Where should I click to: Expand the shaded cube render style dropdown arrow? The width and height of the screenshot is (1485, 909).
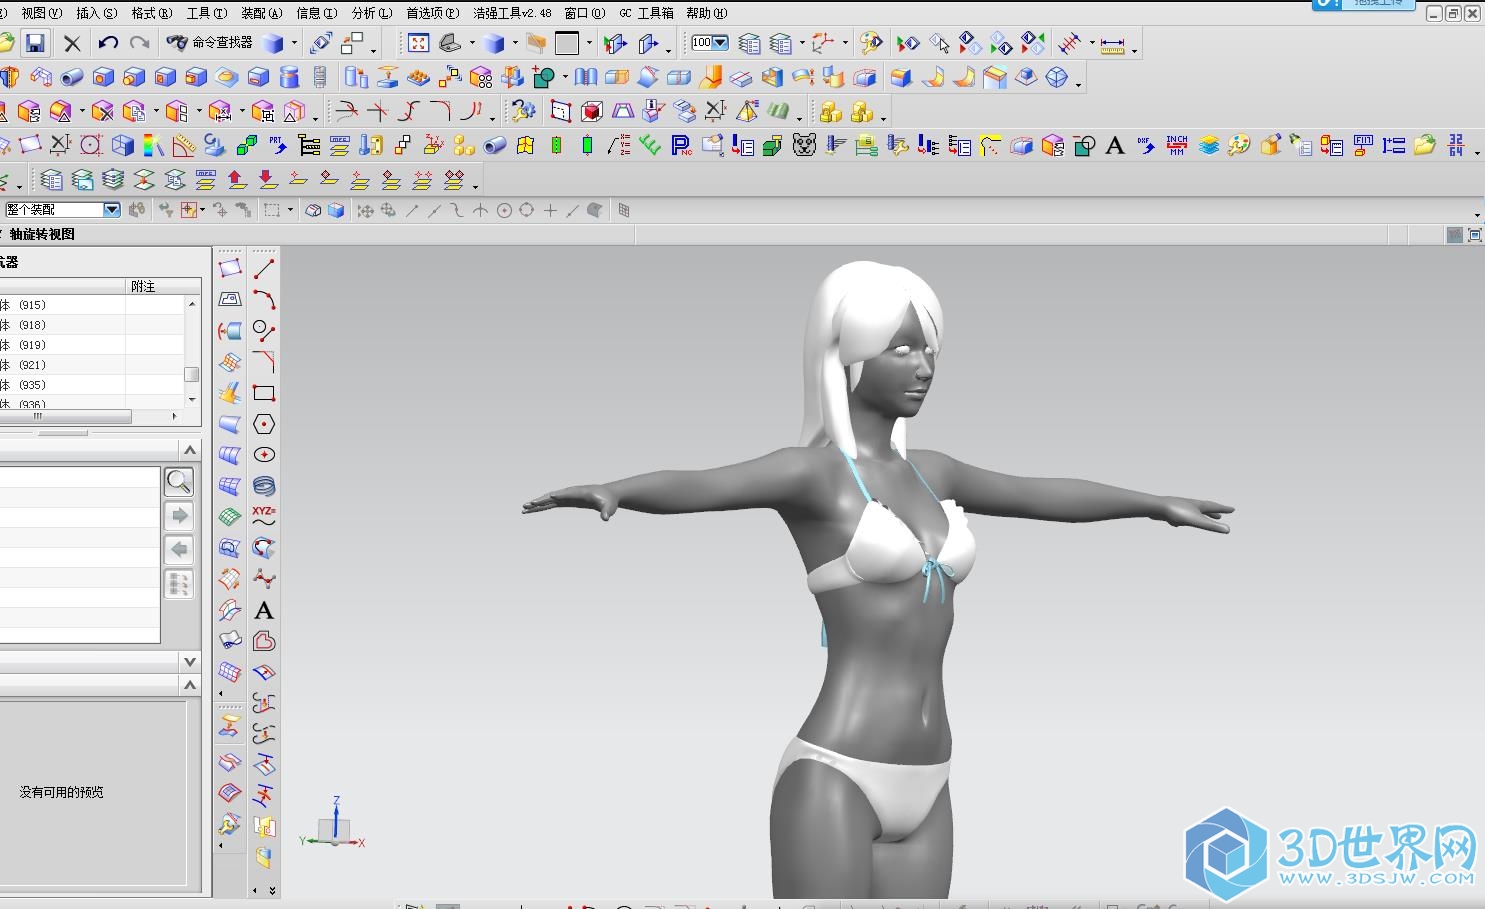pyautogui.click(x=514, y=44)
